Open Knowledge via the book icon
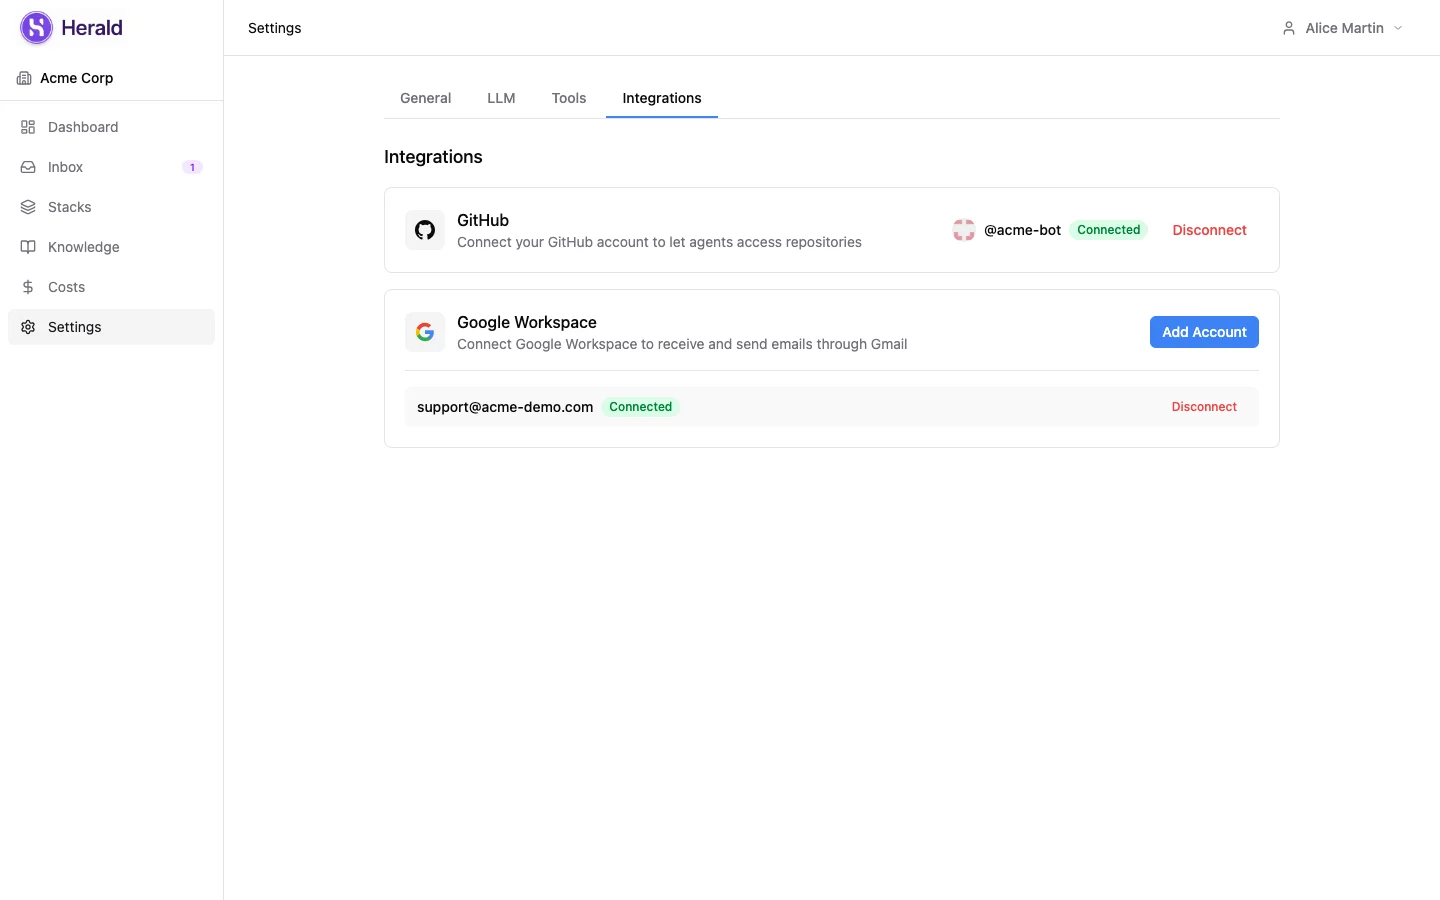1440x900 pixels. pyautogui.click(x=28, y=247)
